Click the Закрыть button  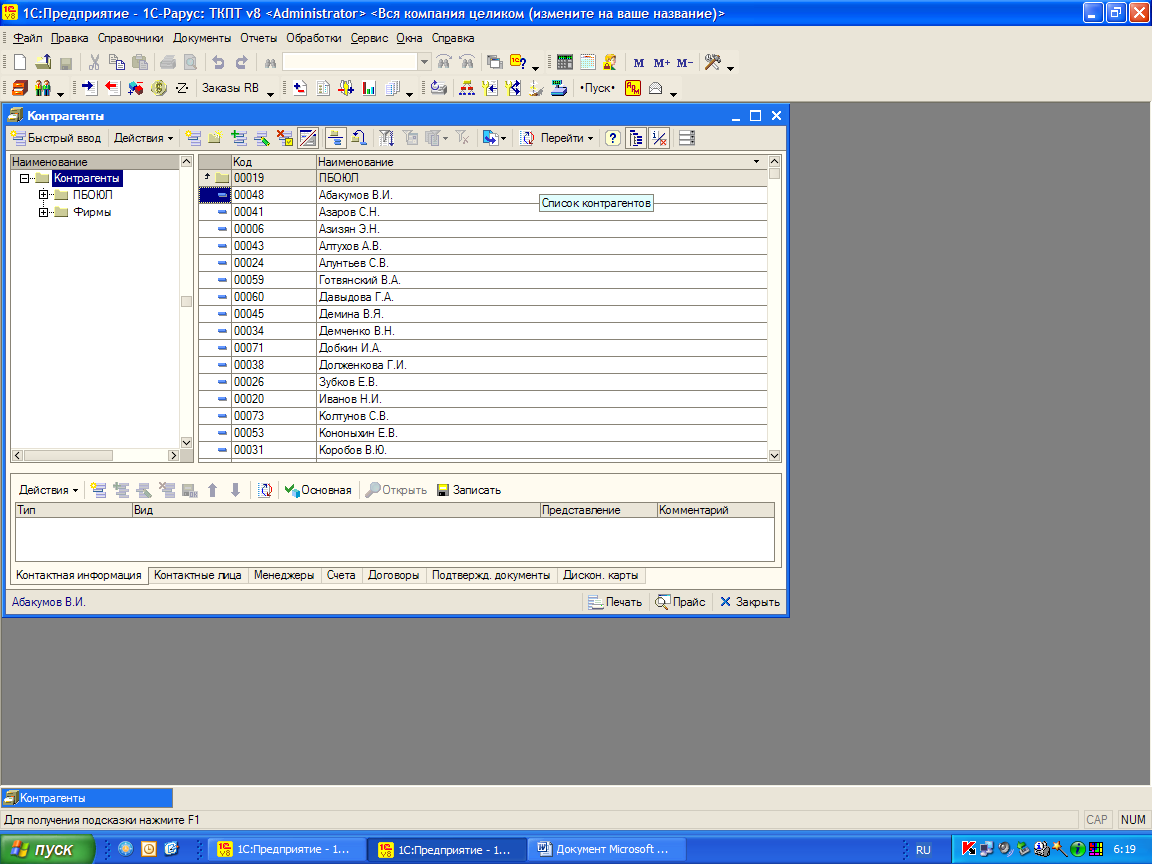750,602
